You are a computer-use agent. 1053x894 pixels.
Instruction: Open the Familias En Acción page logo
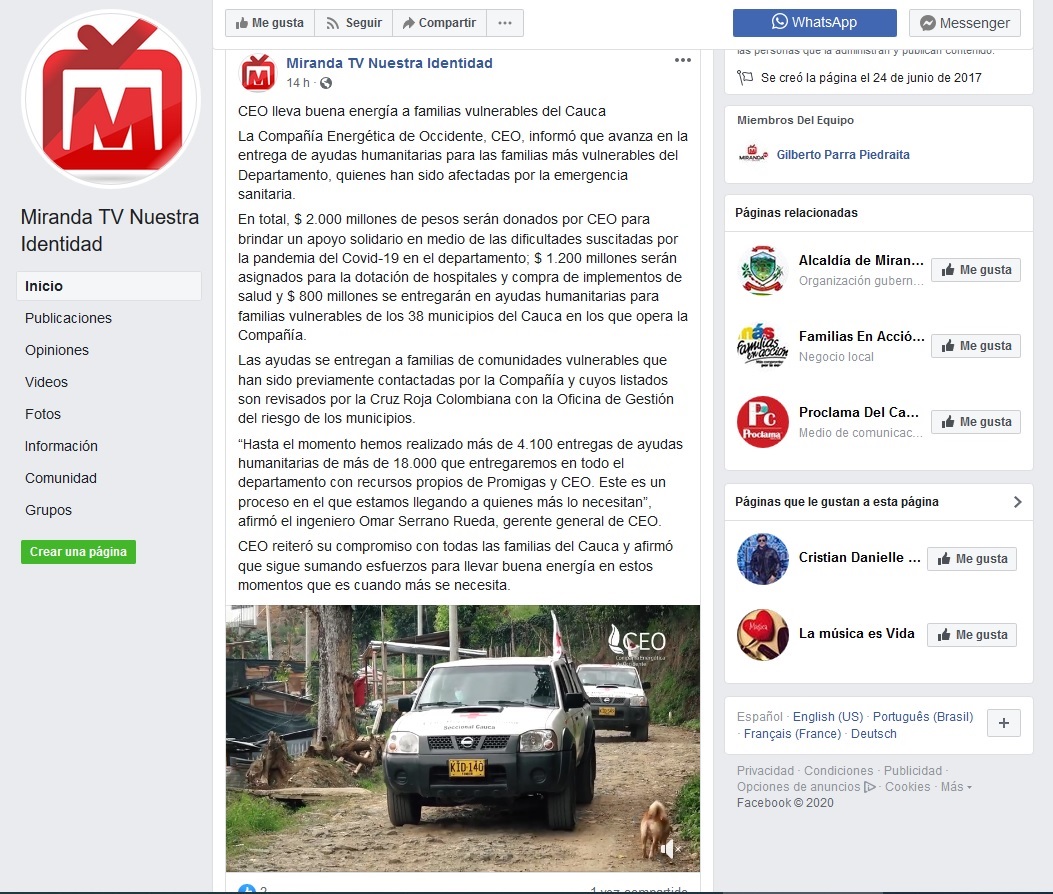tap(762, 346)
